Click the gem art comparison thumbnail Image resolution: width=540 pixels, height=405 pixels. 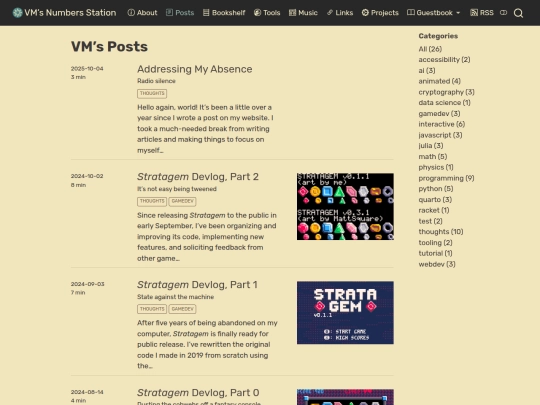pyautogui.click(x=345, y=207)
